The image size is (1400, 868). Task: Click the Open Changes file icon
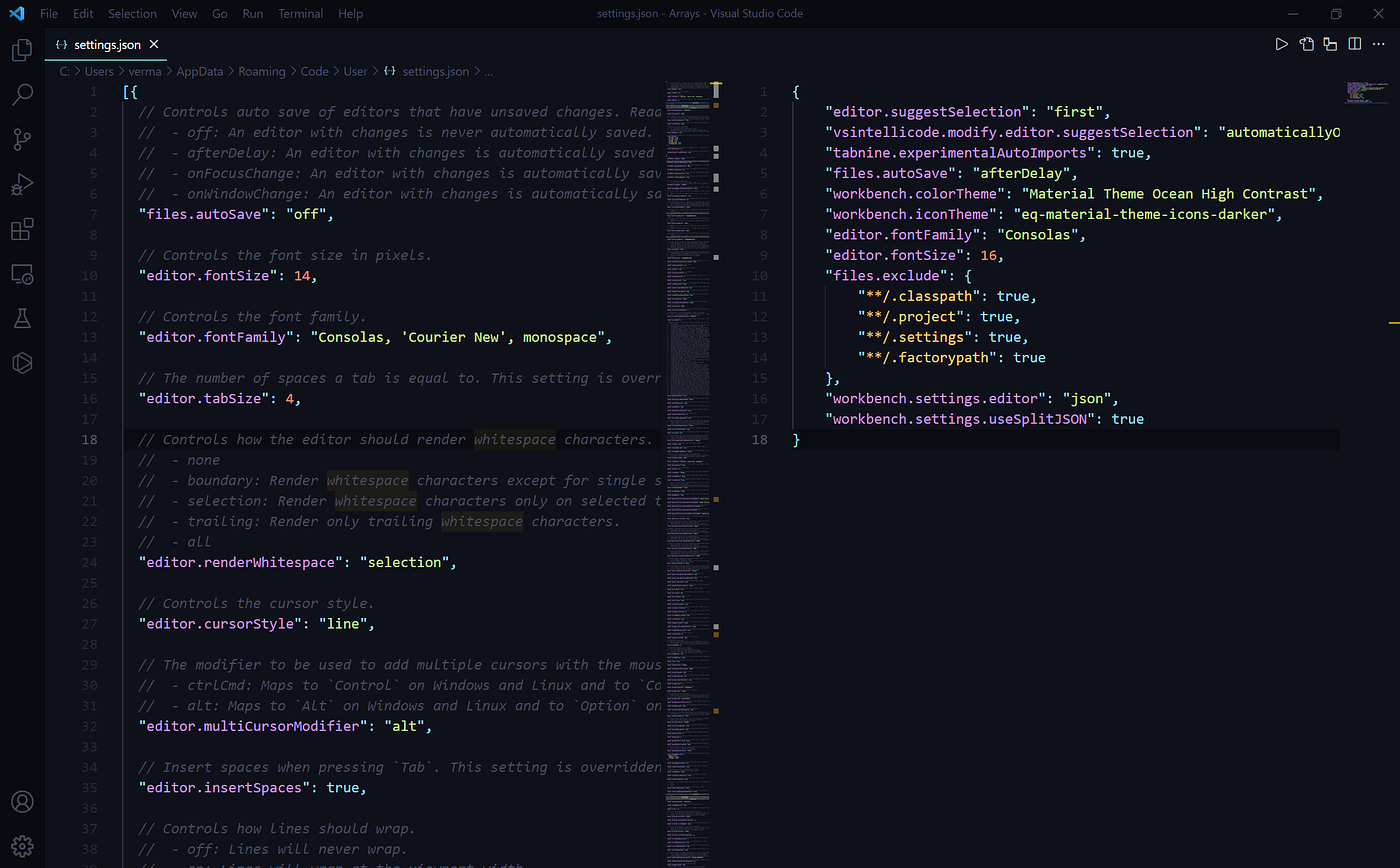tap(1306, 44)
